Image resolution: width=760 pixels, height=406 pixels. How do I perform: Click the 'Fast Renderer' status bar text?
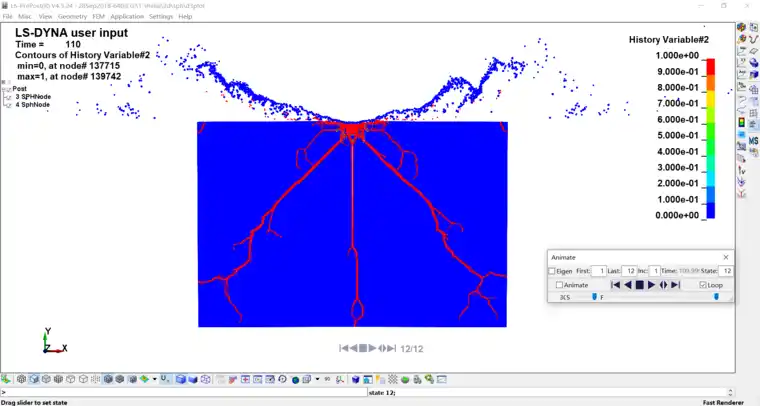pos(723,403)
